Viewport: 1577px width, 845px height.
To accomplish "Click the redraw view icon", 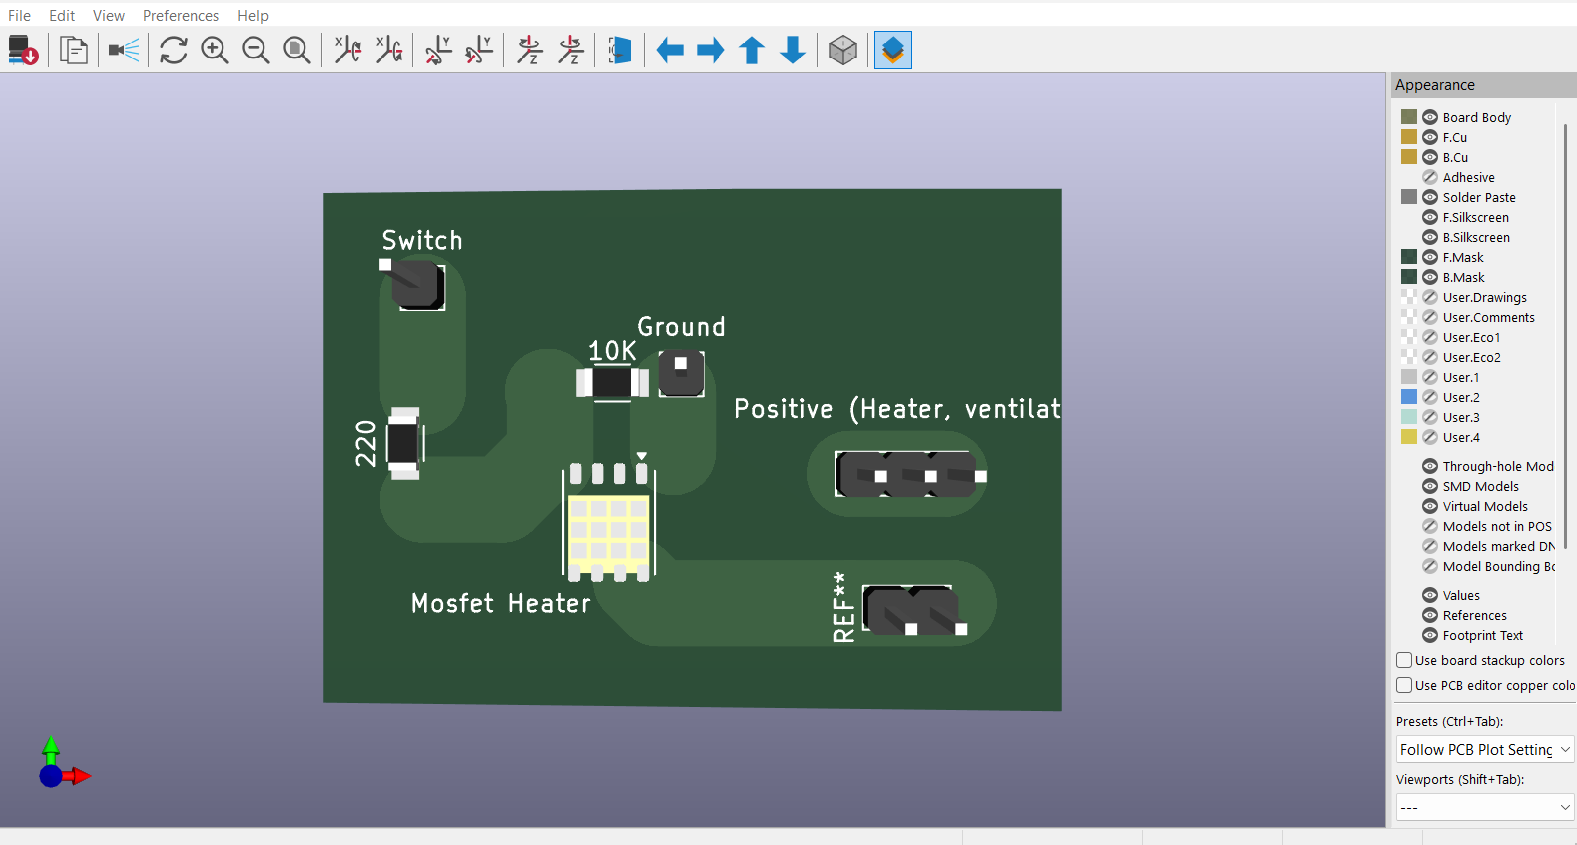I will [x=174, y=50].
